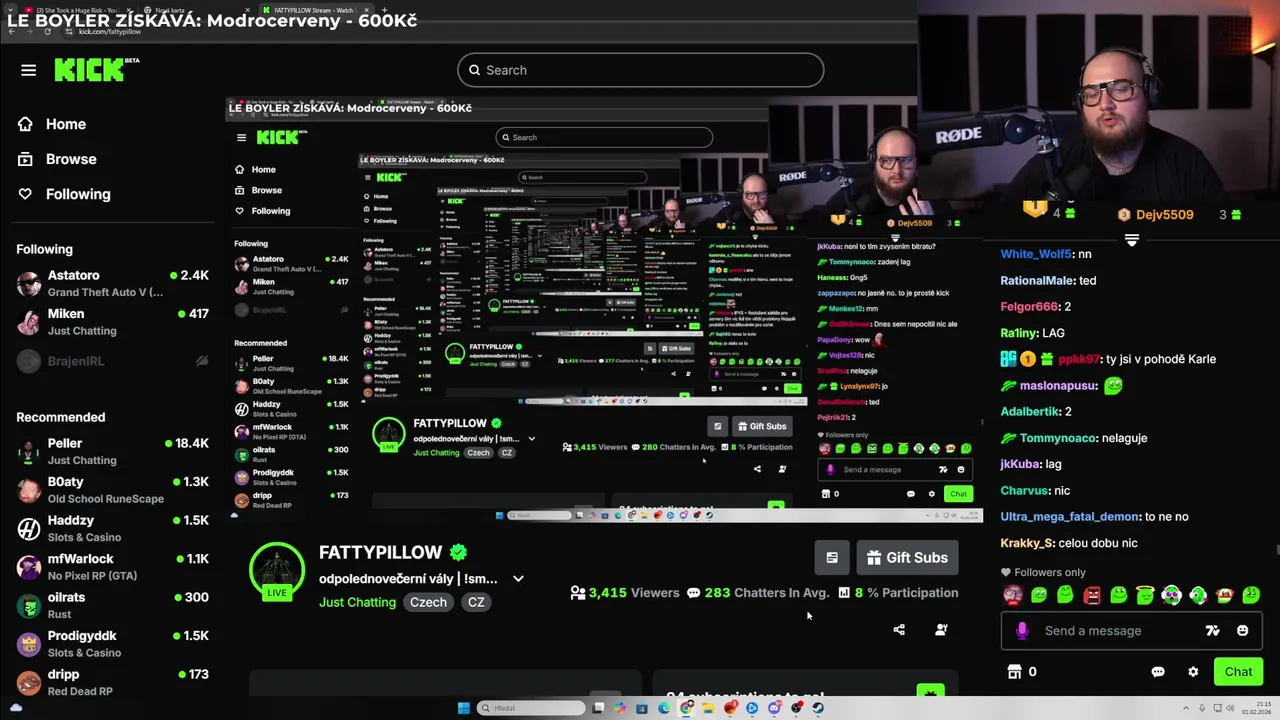Open Astatoro's channel in Following list
1280x720 pixels.
point(112,283)
